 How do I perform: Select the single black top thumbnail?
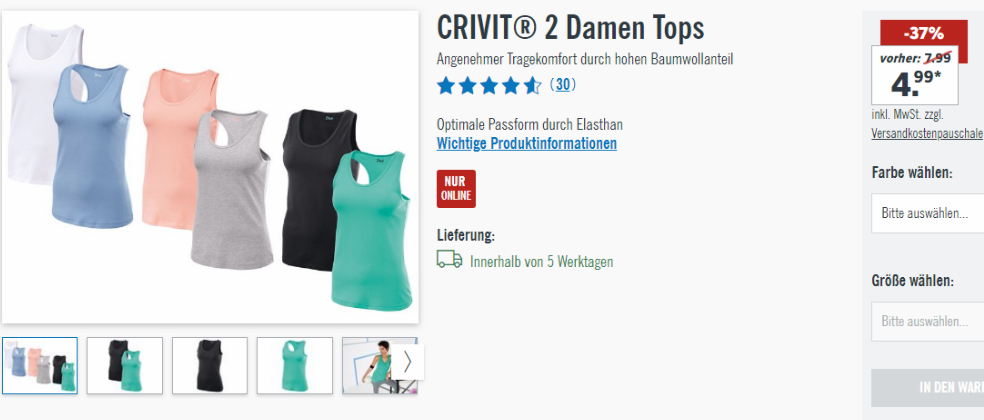(210, 365)
